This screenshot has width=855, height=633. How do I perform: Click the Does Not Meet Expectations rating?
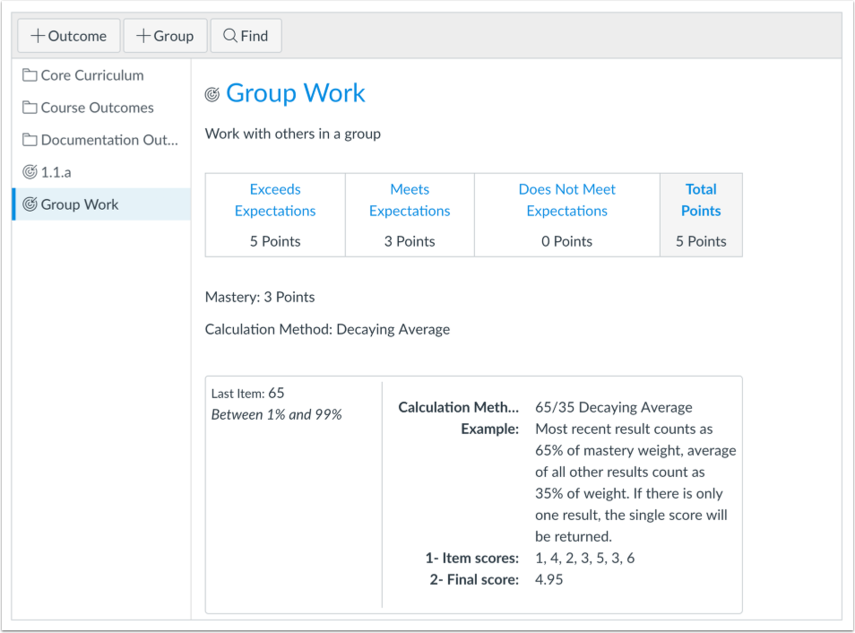(567, 200)
